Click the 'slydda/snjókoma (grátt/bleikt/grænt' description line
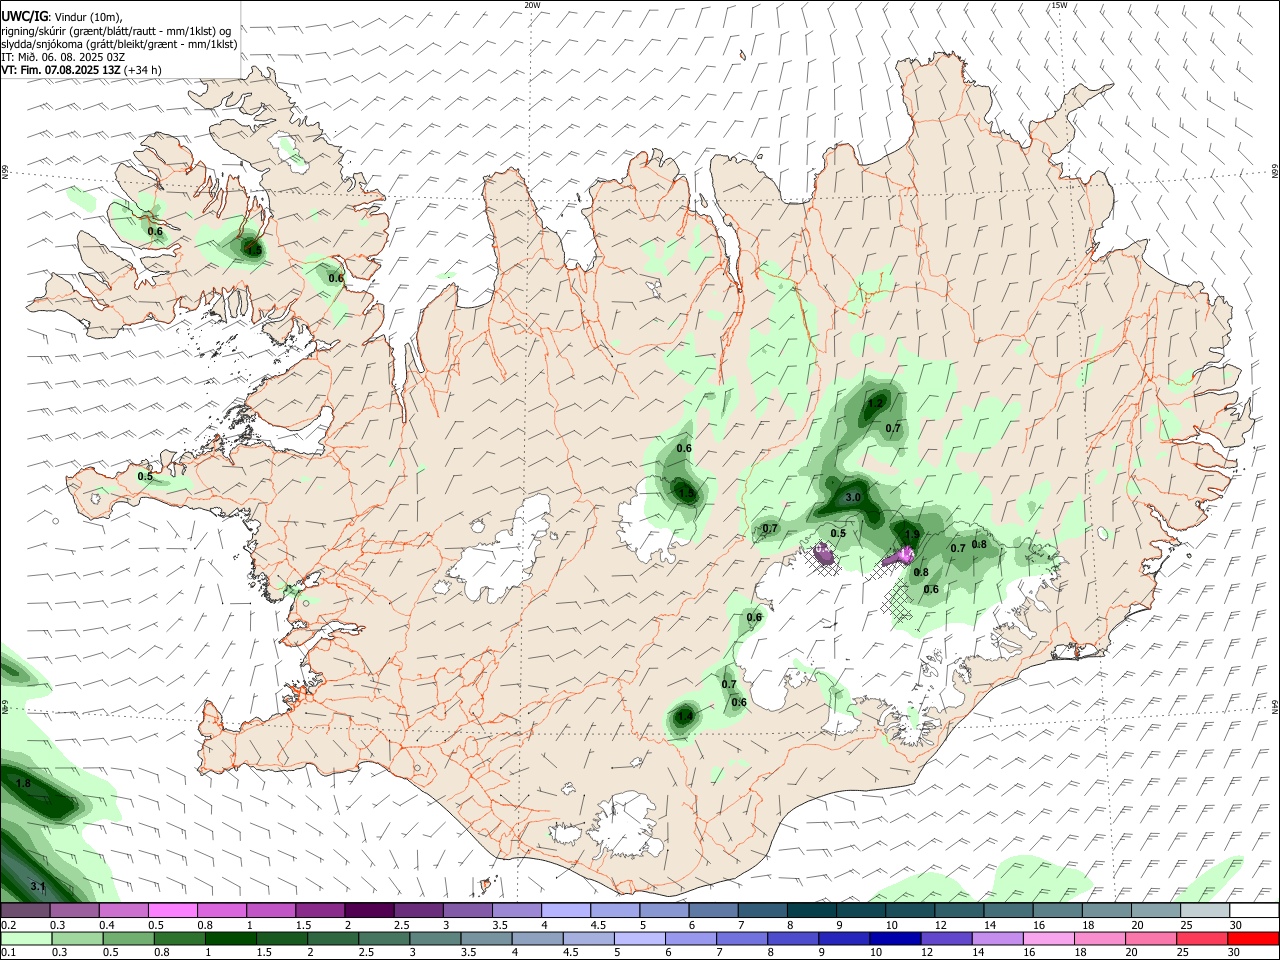Viewport: 1280px width, 960px height. pyautogui.click(x=119, y=44)
